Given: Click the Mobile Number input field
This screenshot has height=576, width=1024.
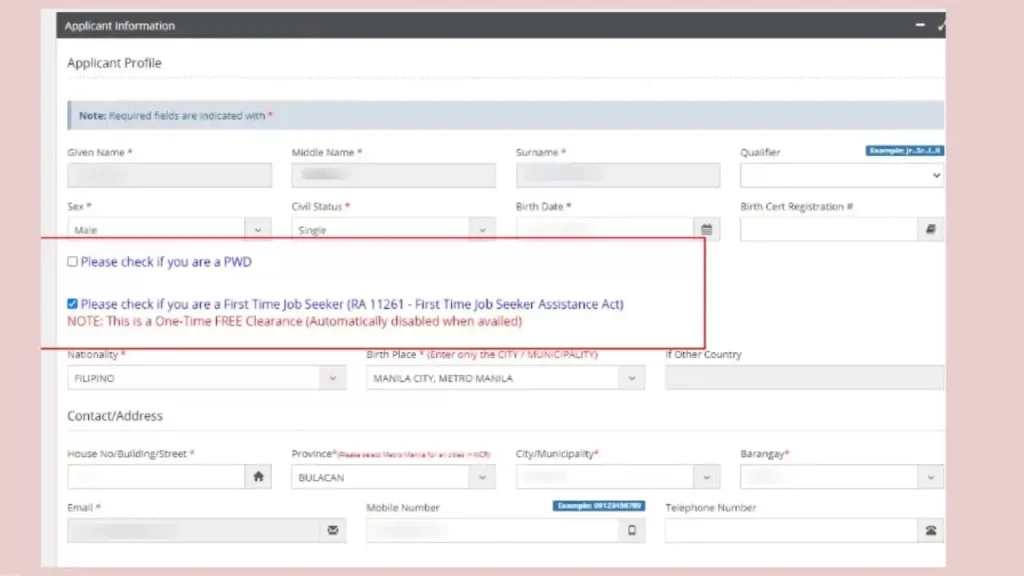Looking at the screenshot, I should [492, 530].
